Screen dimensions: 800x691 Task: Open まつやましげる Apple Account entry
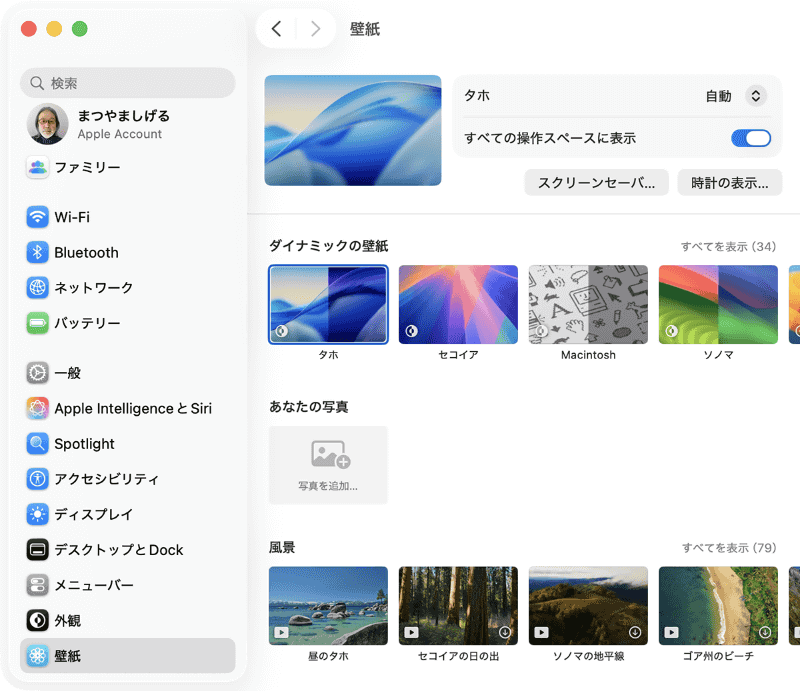[128, 124]
